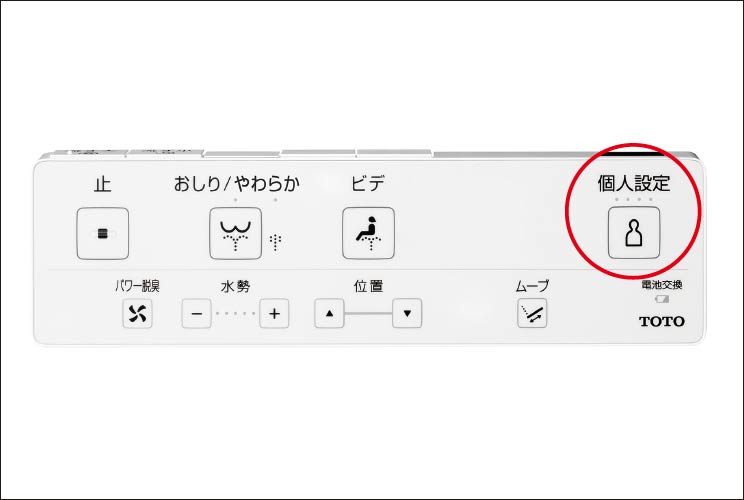Tap the small soft spray icon
Viewport: 744px width, 500px height.
point(275,242)
